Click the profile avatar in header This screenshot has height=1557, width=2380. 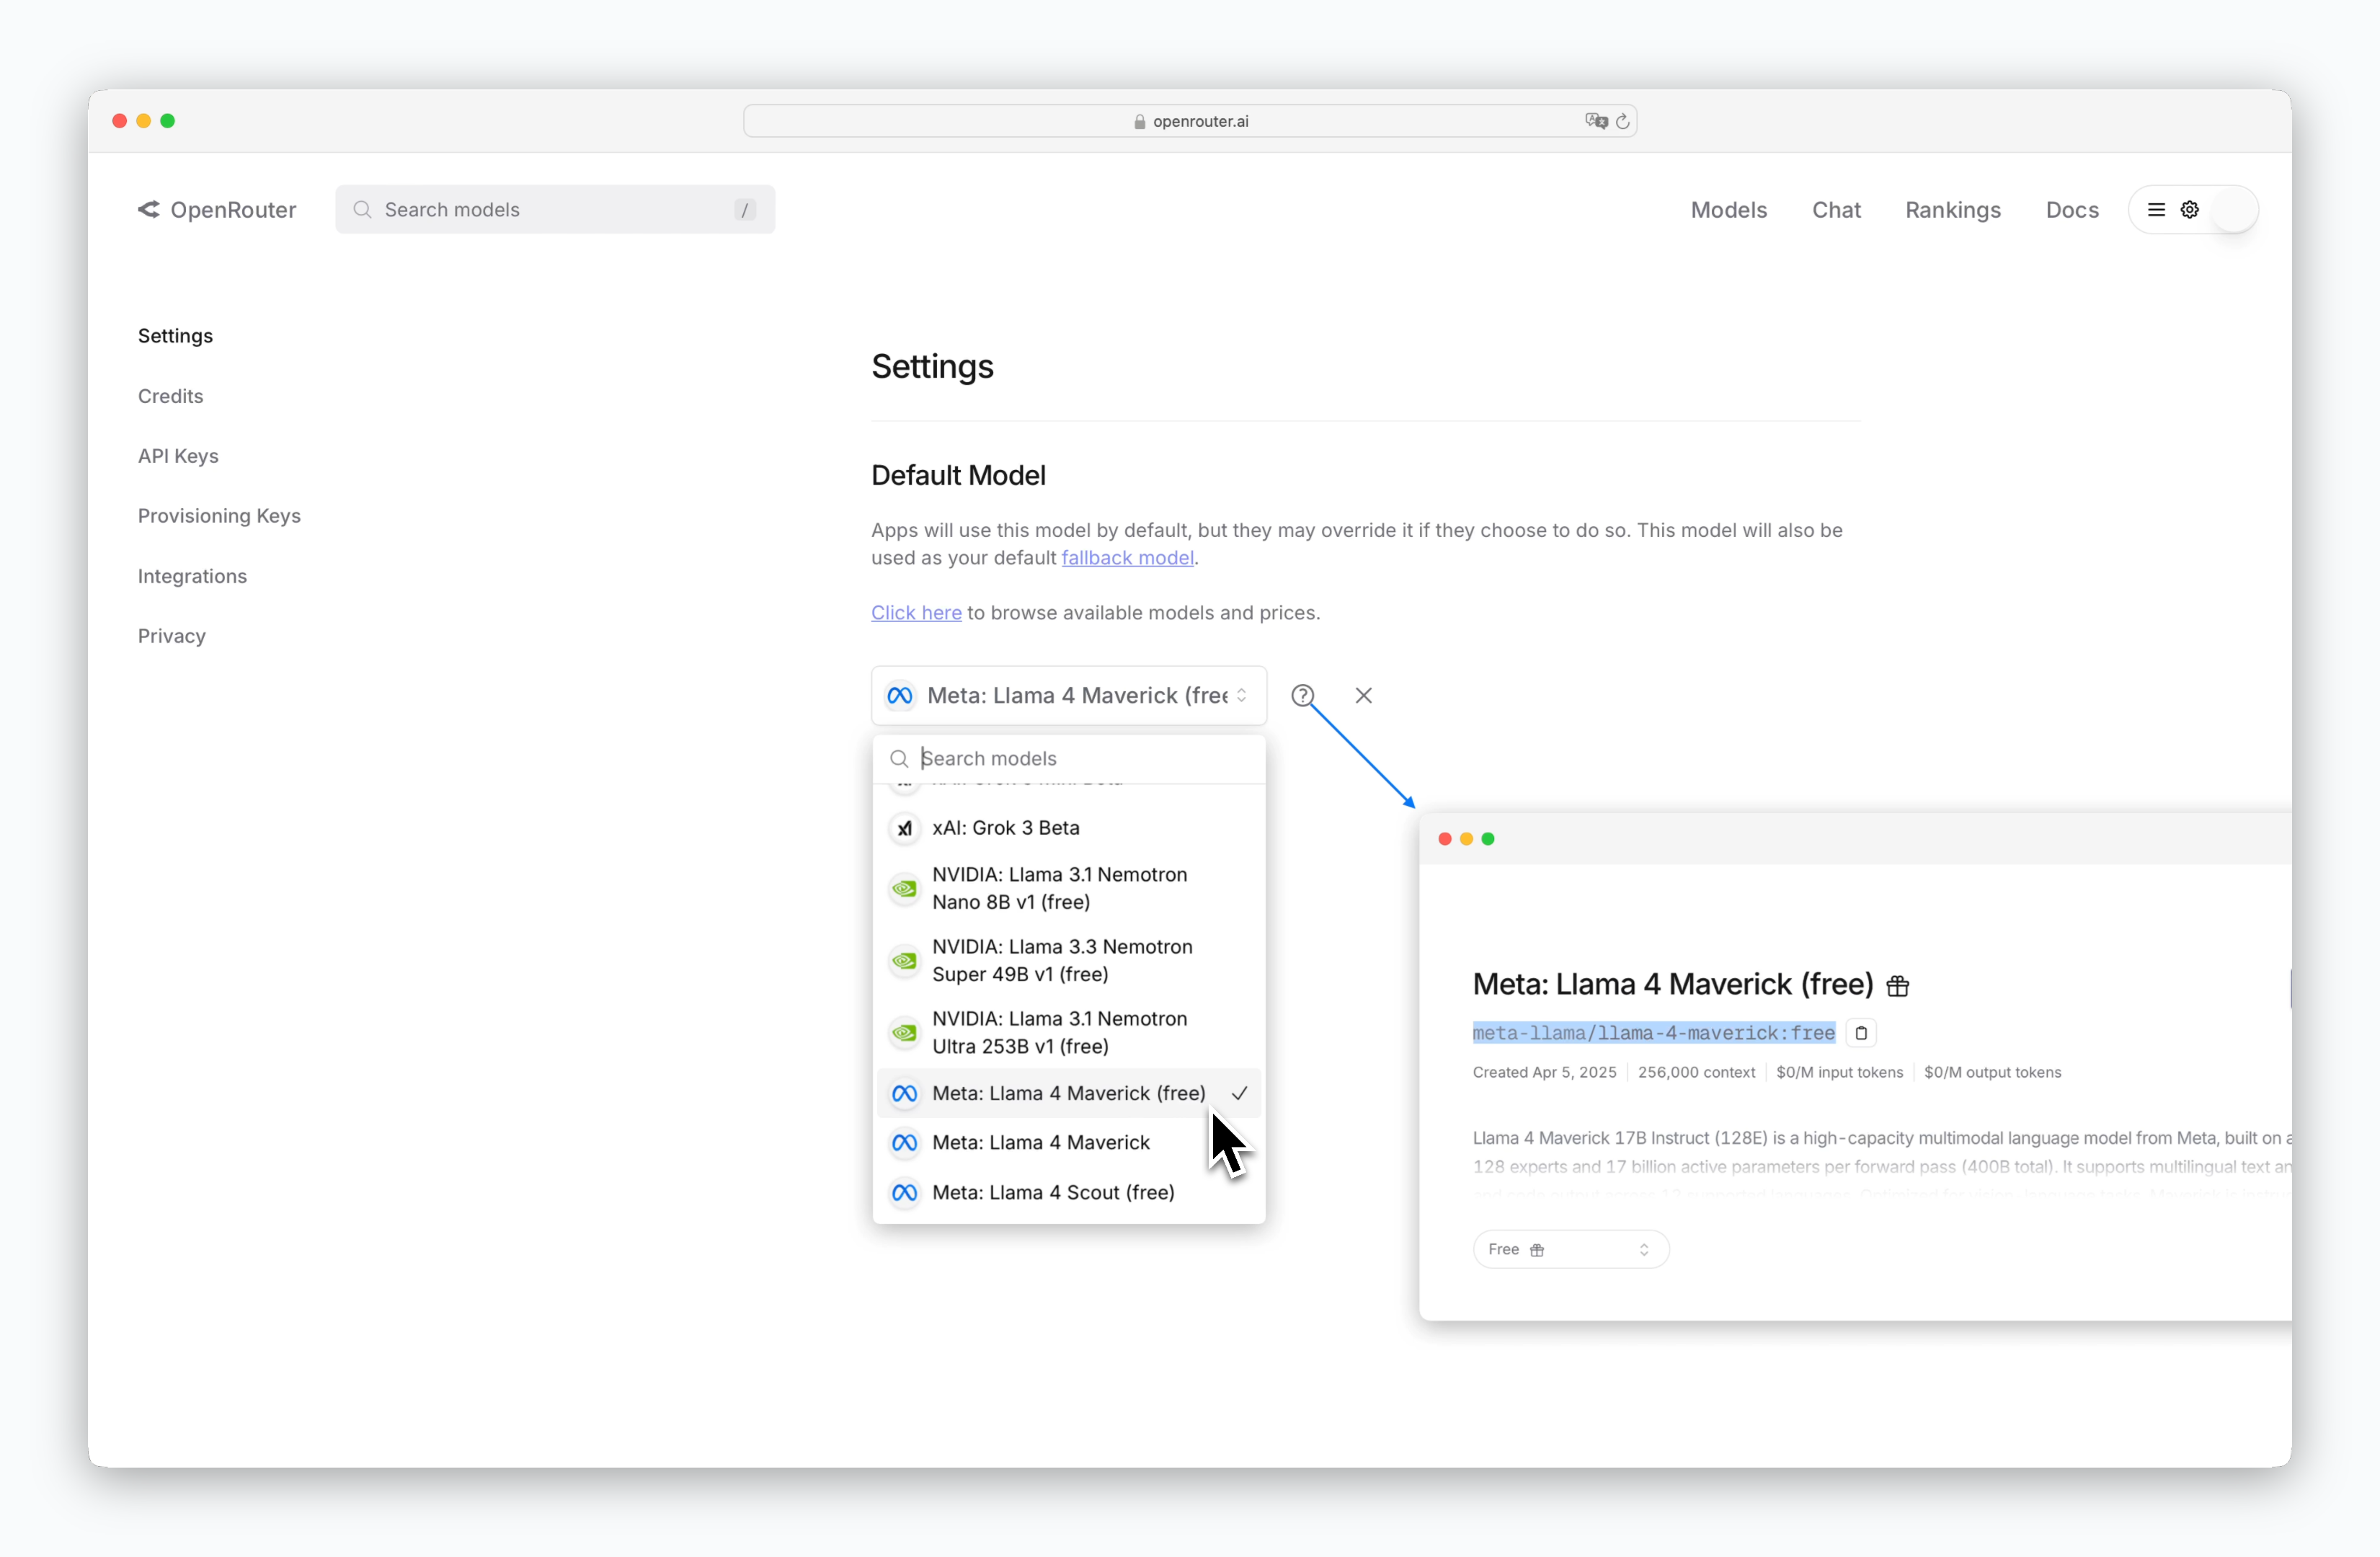pyautogui.click(x=2233, y=209)
